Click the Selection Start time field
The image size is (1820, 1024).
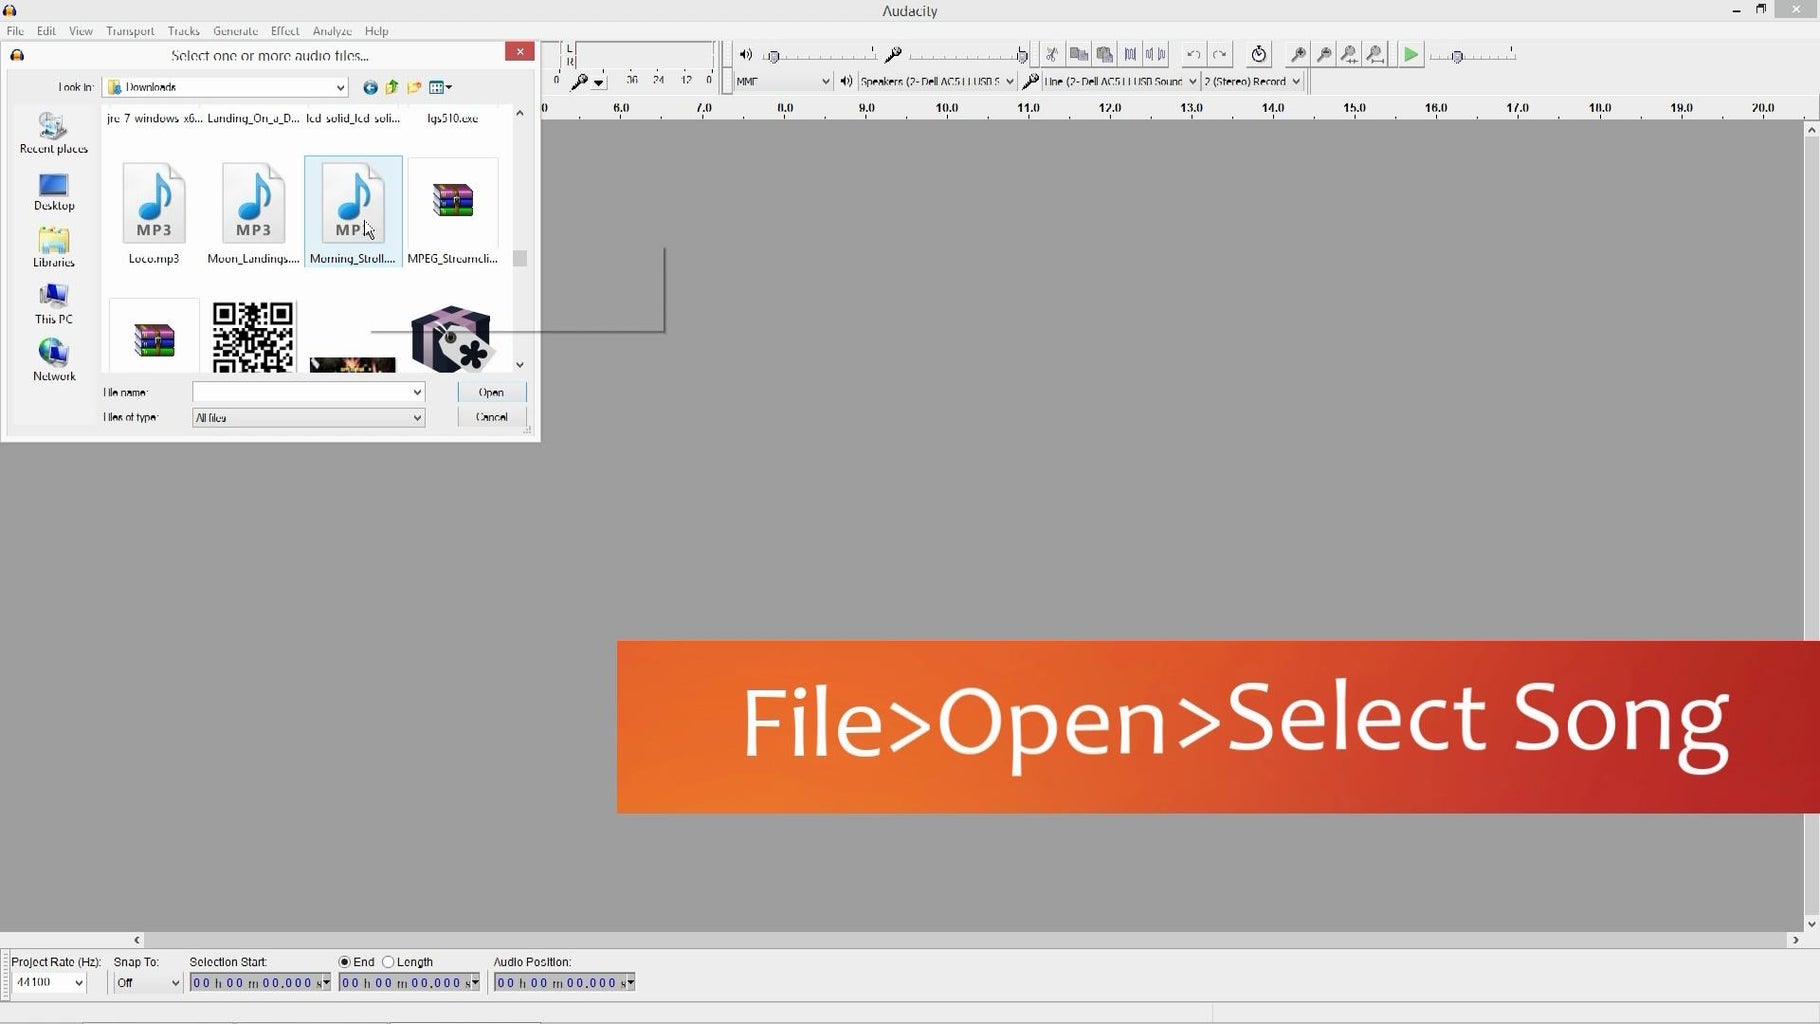(260, 983)
